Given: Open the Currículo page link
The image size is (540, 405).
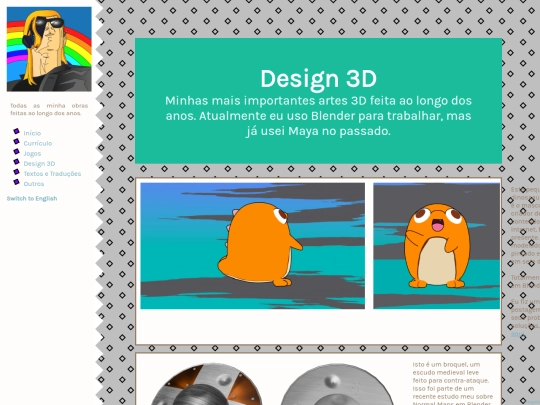Looking at the screenshot, I should coord(38,143).
